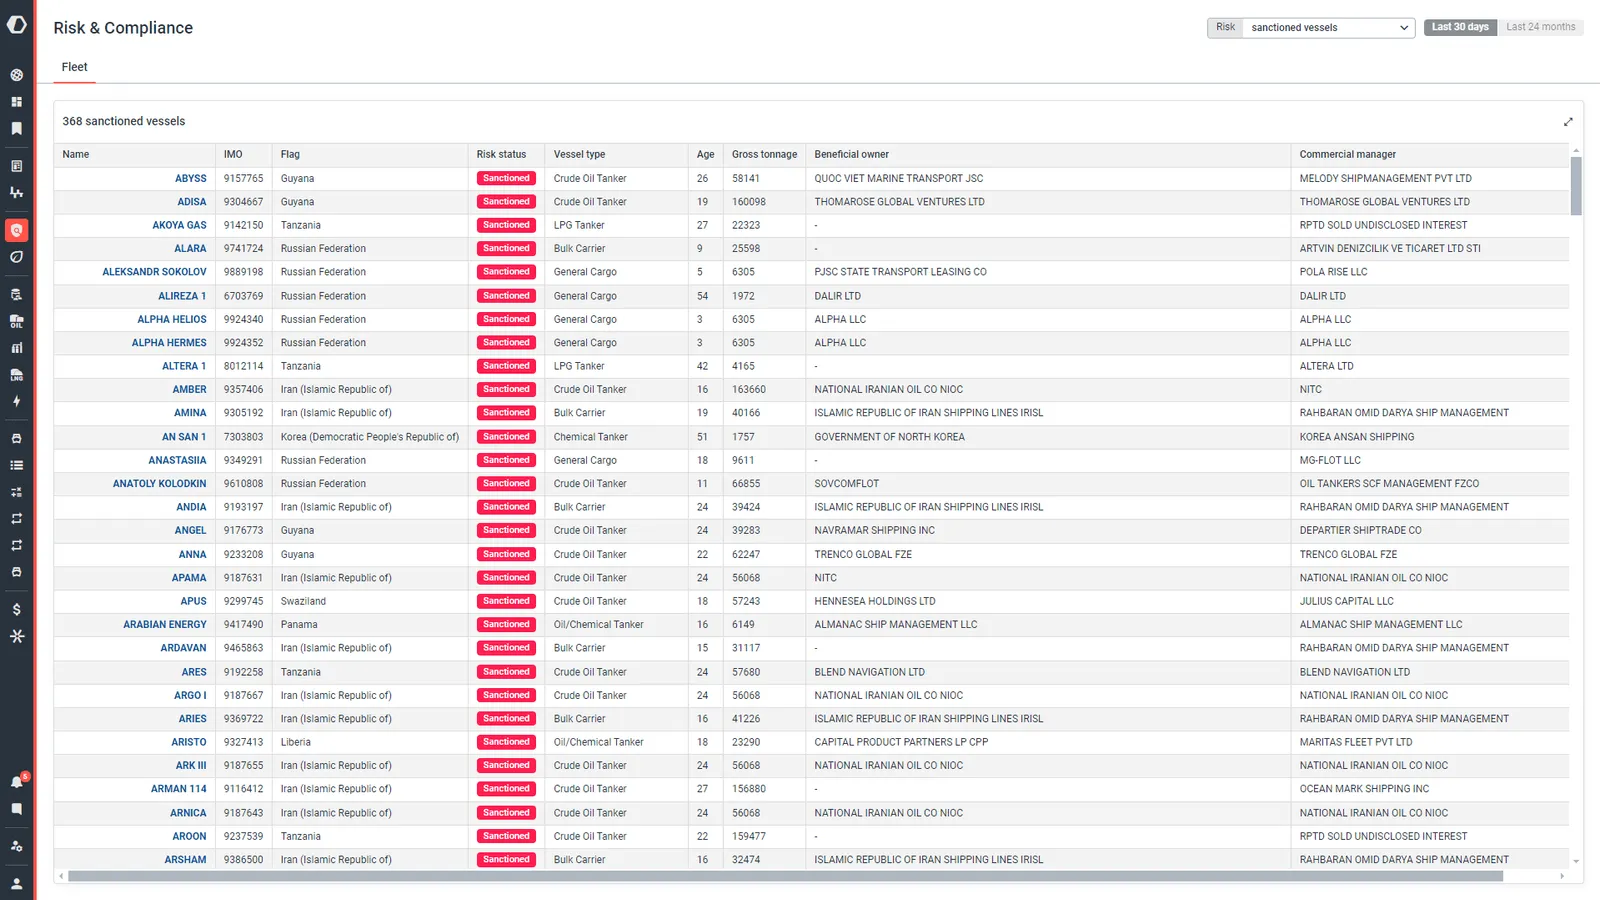Viewport: 1600px width, 900px height.
Task: Click the 'QUOC VIET MARINE TRANSPORT JSC' owner cell
Action: [x=899, y=179]
